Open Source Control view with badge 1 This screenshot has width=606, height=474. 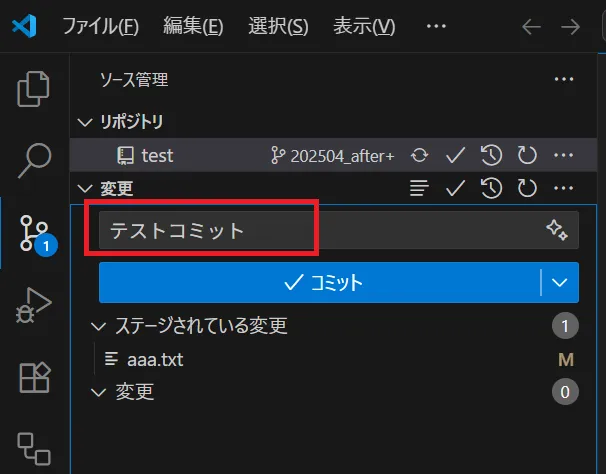pos(37,234)
